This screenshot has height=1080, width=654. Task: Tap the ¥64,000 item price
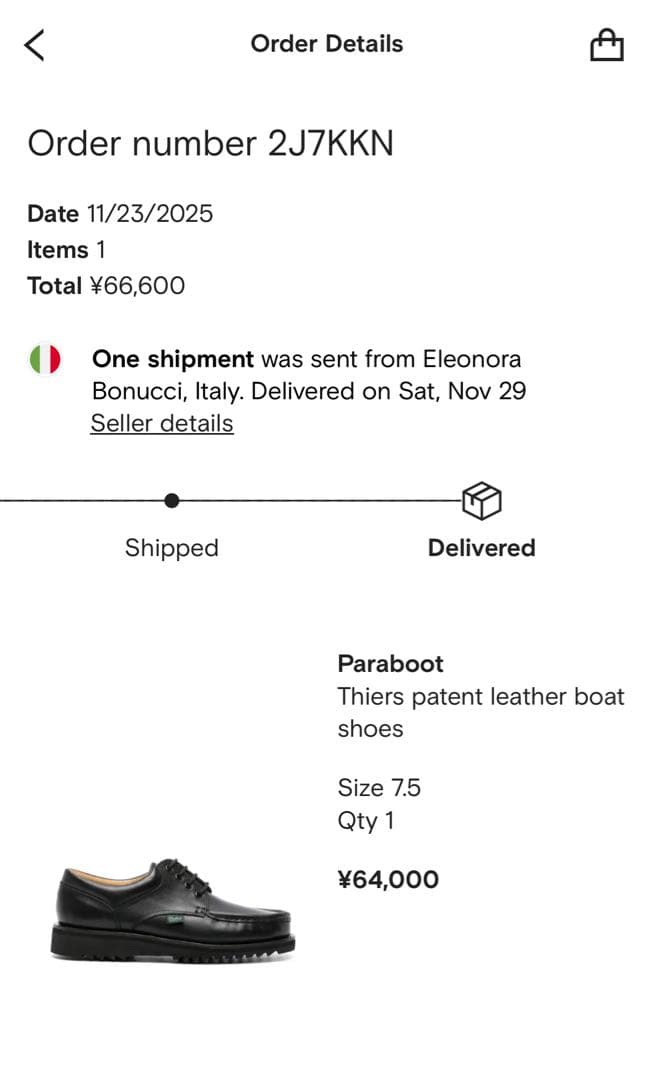pyautogui.click(x=388, y=880)
